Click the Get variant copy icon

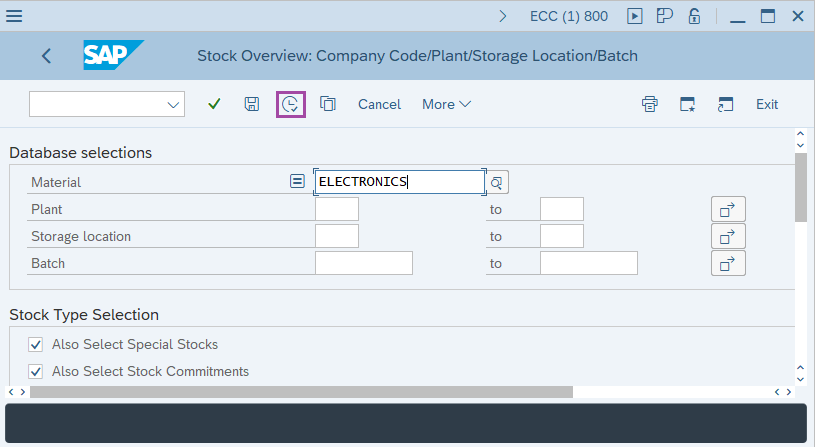pos(327,104)
